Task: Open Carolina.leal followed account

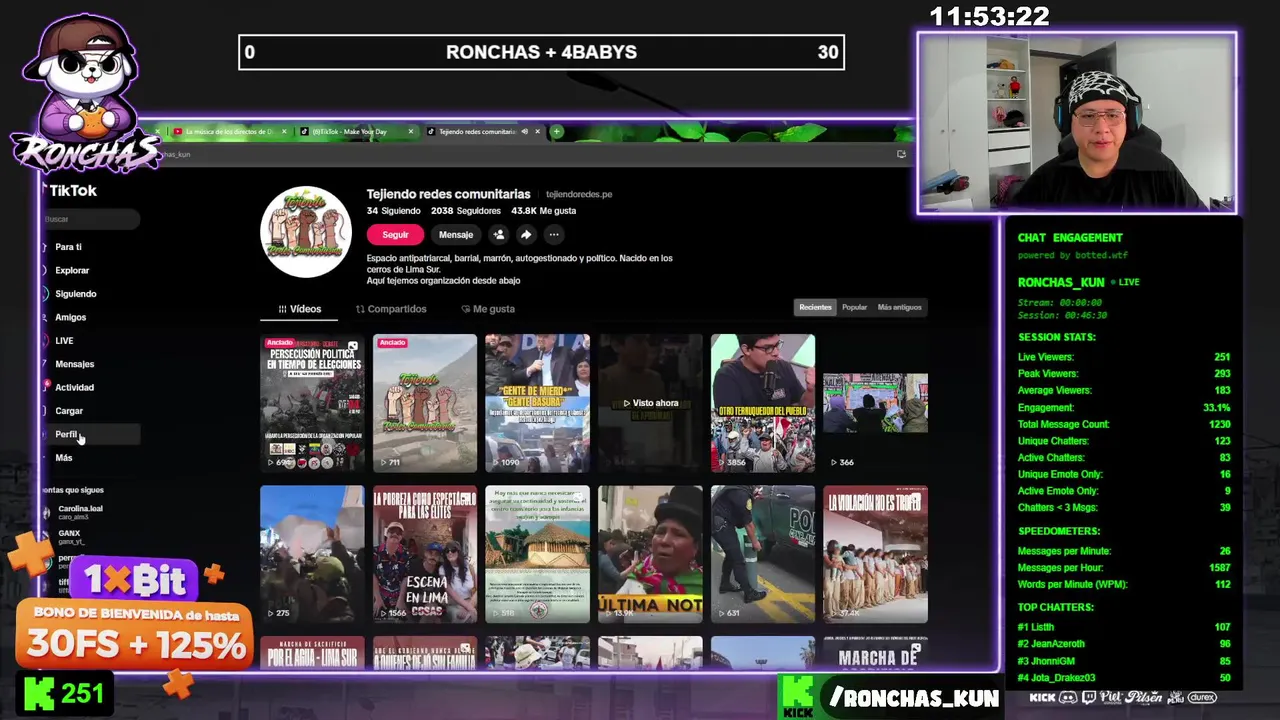Action: 80,512
